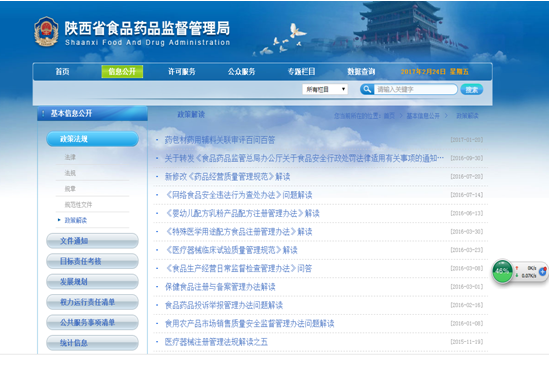Click the national emblem logo in the header
Image resolution: width=549 pixels, height=378 pixels.
[46, 32]
